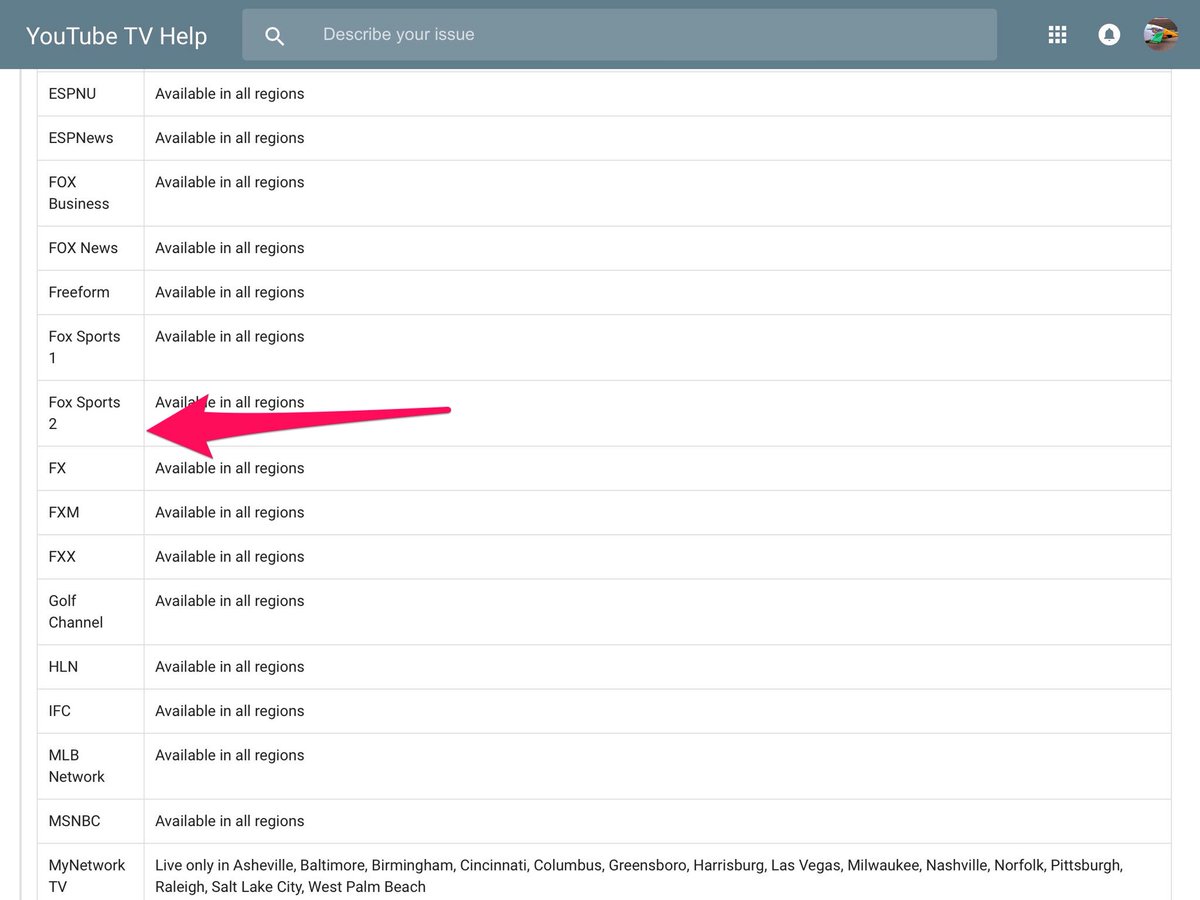Select the FOX News channel cell
The width and height of the screenshot is (1200, 900).
click(91, 248)
